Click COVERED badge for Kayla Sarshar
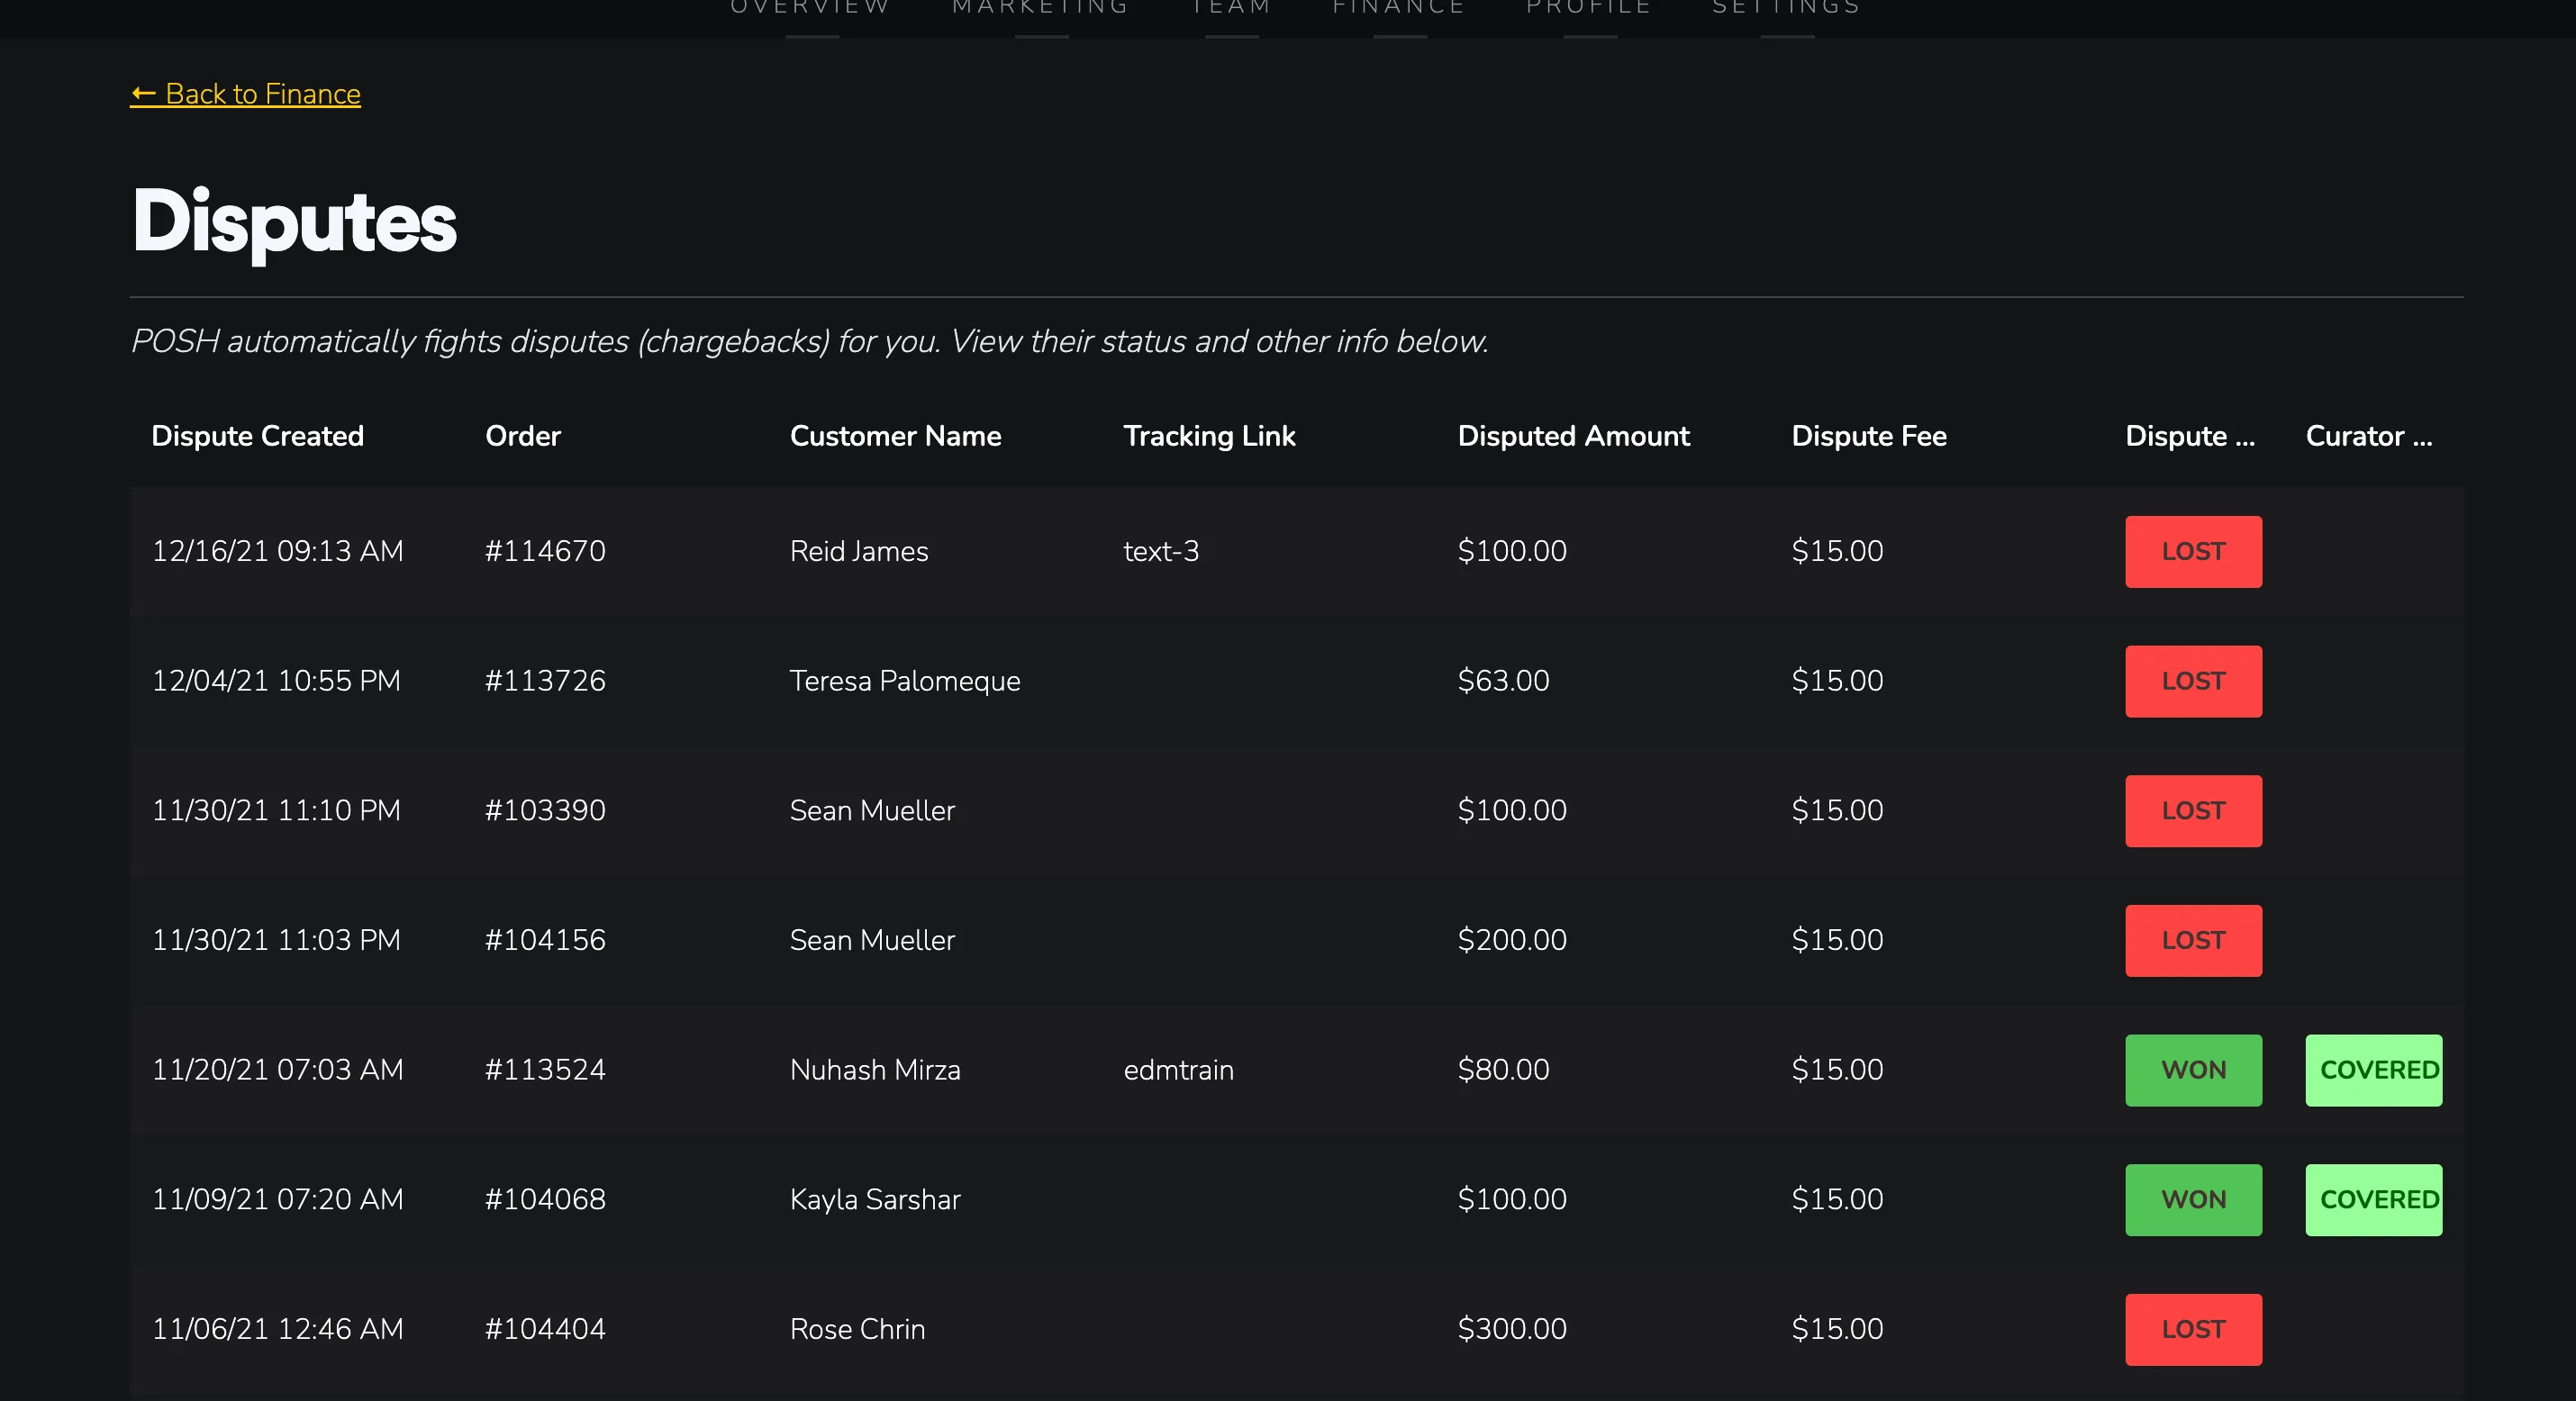This screenshot has height=1401, width=2576. pos(2373,1200)
